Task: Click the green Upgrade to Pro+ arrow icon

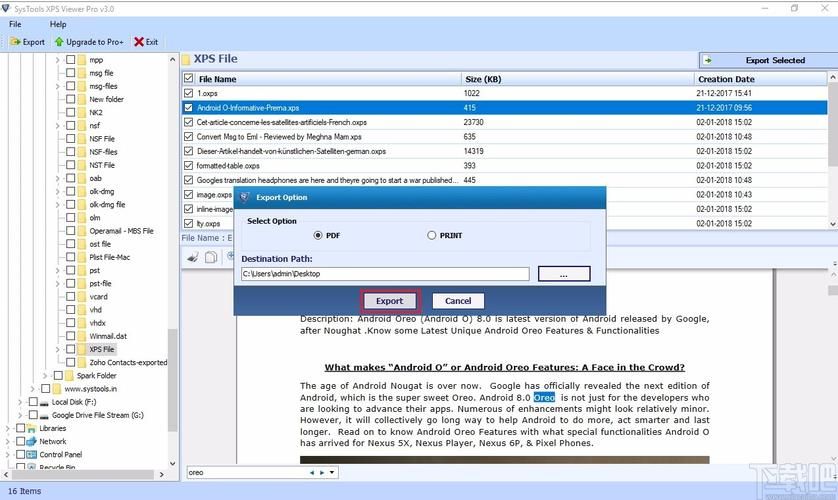Action: (x=59, y=42)
